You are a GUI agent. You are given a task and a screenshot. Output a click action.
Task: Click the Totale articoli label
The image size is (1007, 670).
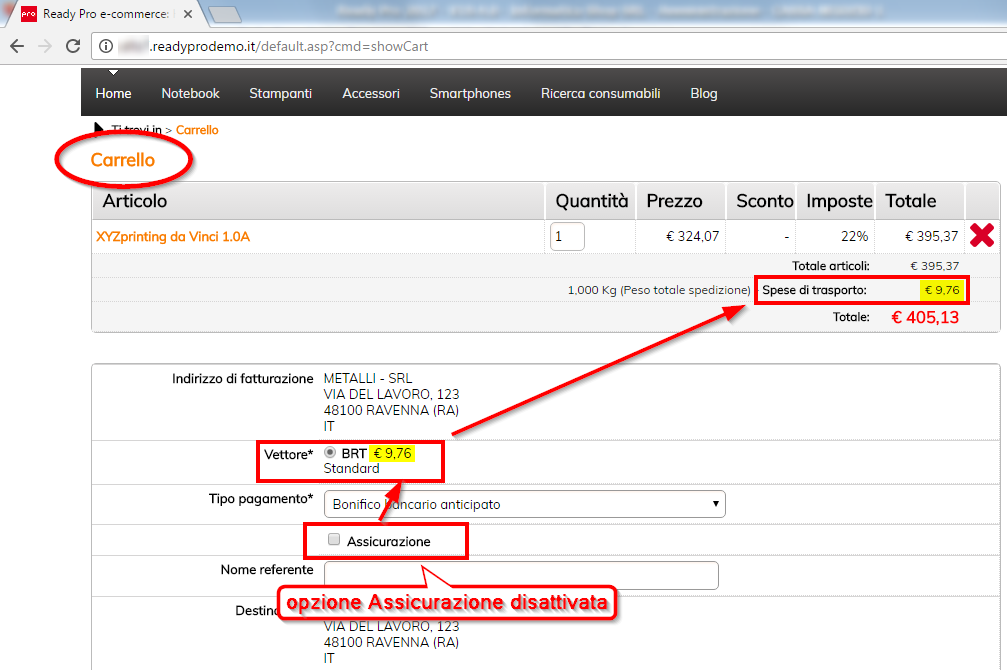[830, 266]
